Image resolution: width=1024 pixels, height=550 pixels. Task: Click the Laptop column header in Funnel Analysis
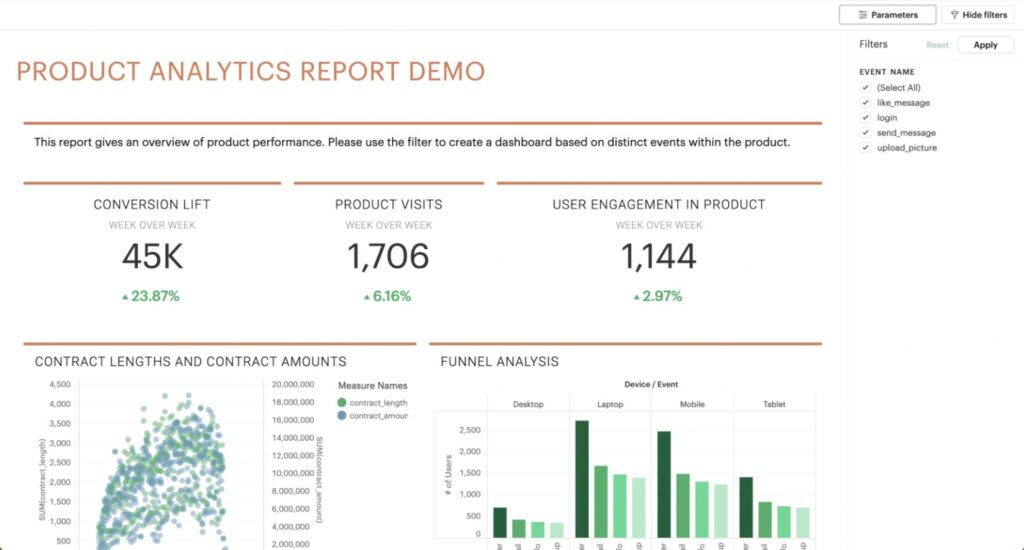[610, 404]
